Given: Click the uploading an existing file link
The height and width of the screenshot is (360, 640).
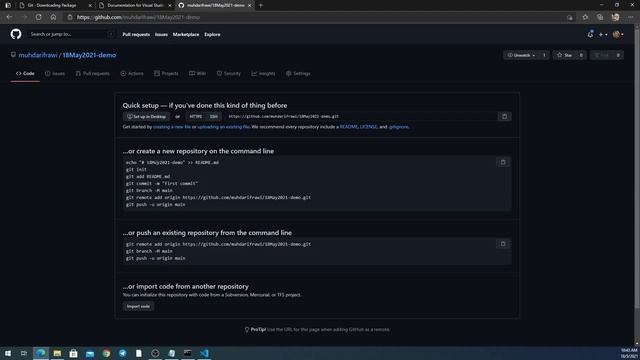Looking at the screenshot, I should click(223, 127).
